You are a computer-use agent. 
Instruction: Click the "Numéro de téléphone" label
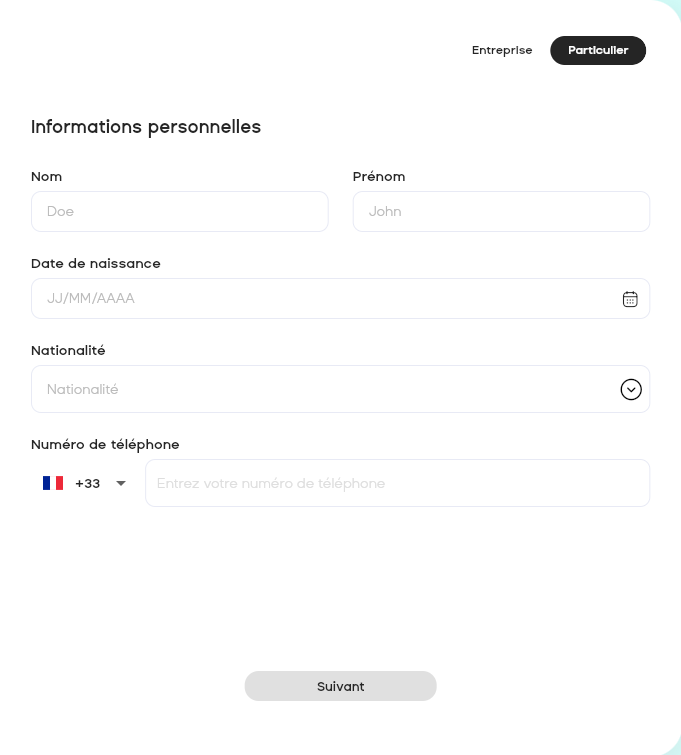click(105, 445)
